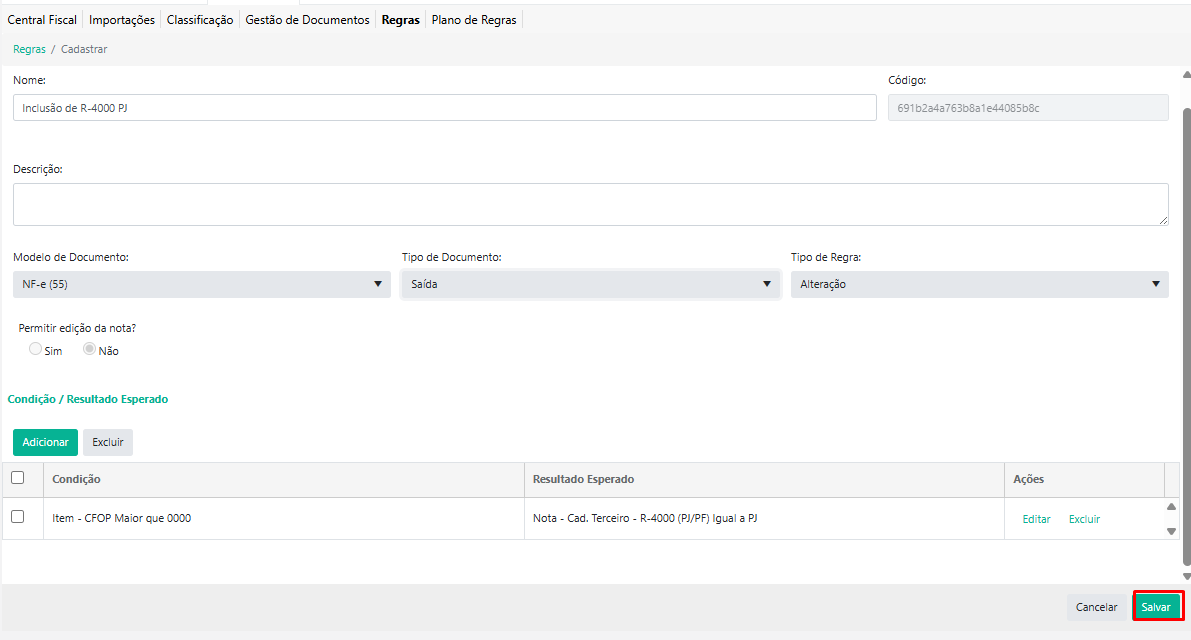Click the Regras breadcrumb link
Screen dimensions: 1191x640
(29, 49)
